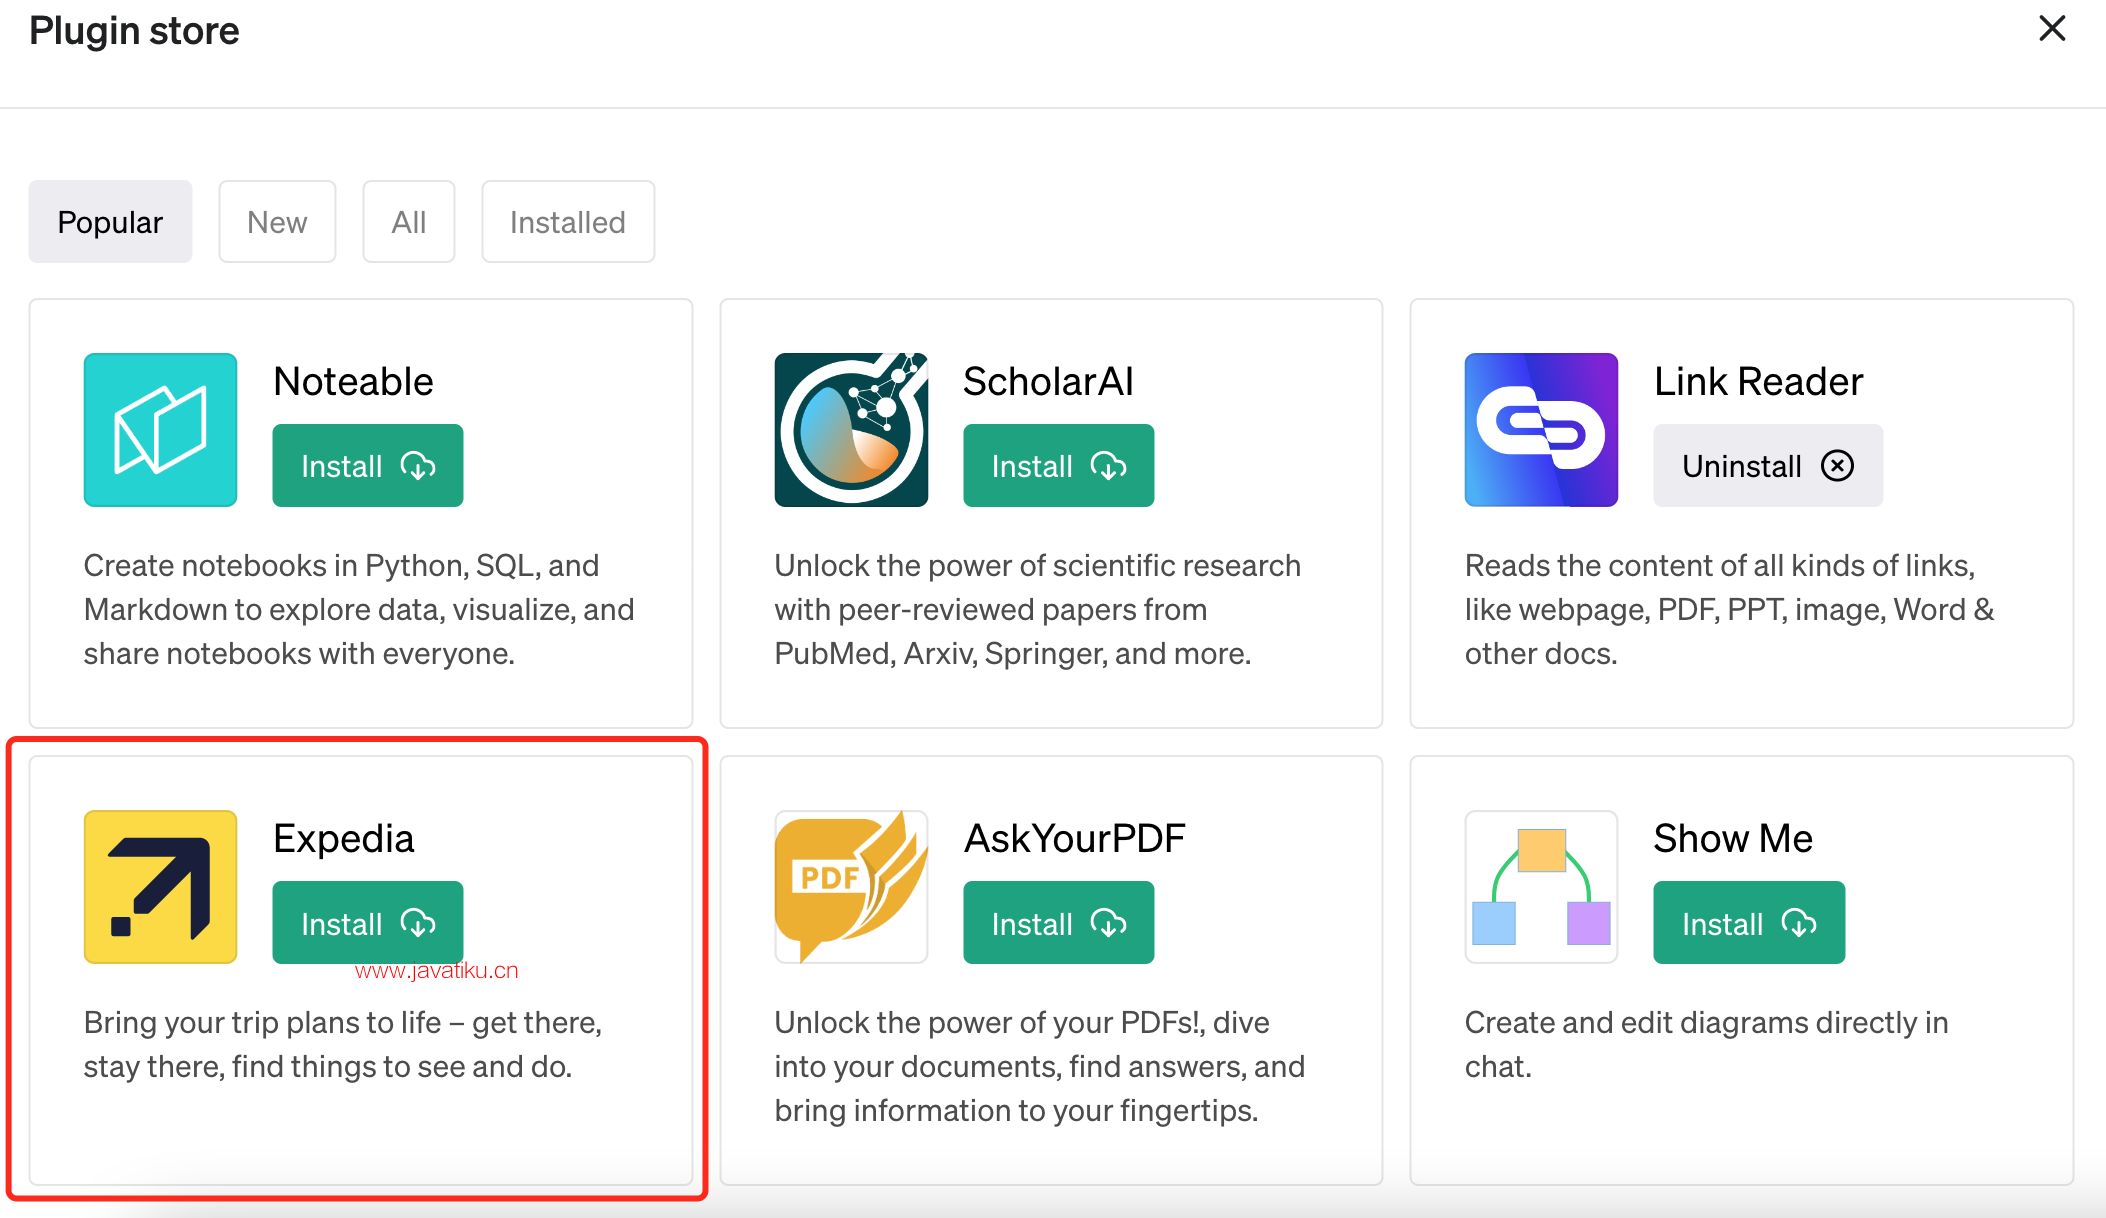Switch to the New tab
The height and width of the screenshot is (1218, 2106).
[x=277, y=222]
